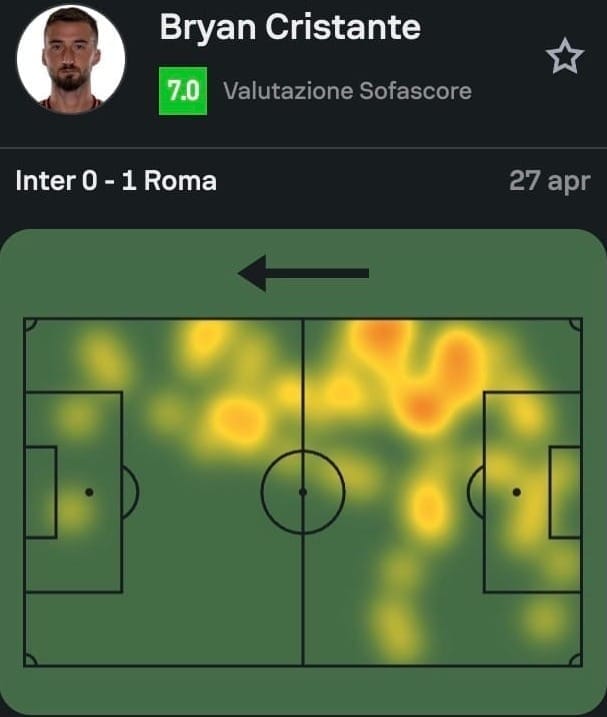The image size is (607, 717).
Task: Open the Bryan Cristante player name
Action: click(290, 27)
